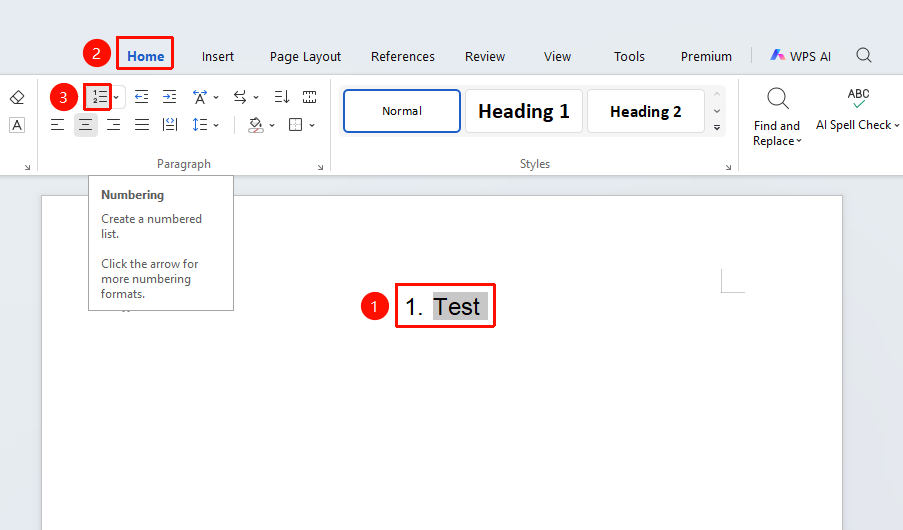903x530 pixels.
Task: Open Styles pane dialog launcher
Action: 729,167
